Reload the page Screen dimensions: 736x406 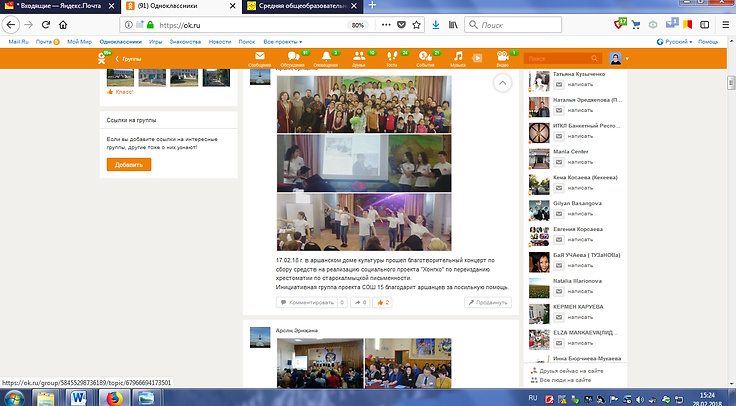46,25
